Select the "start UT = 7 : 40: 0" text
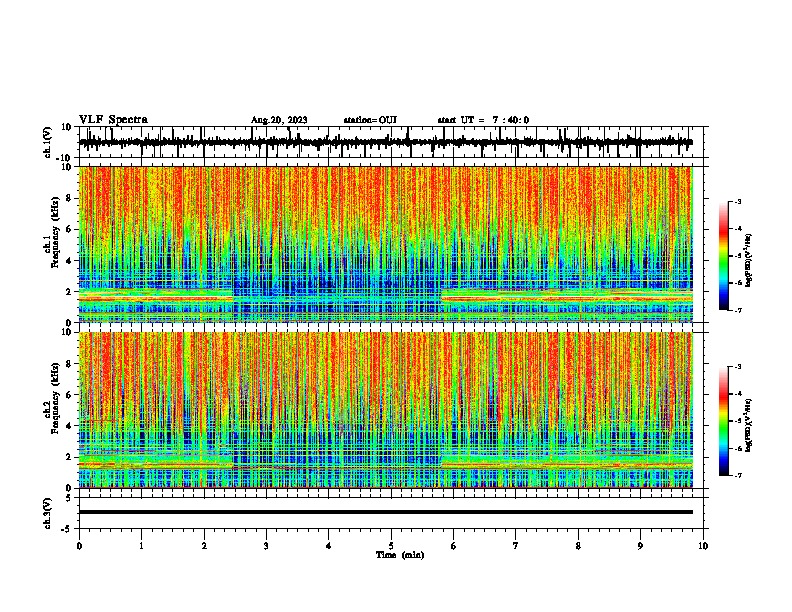Screen dimensions: 792x612 click(x=483, y=120)
